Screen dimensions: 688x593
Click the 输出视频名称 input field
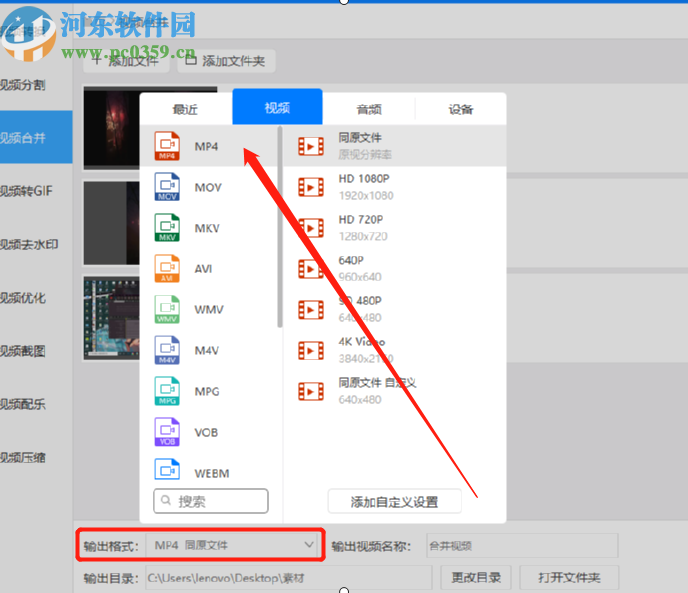pyautogui.click(x=522, y=546)
